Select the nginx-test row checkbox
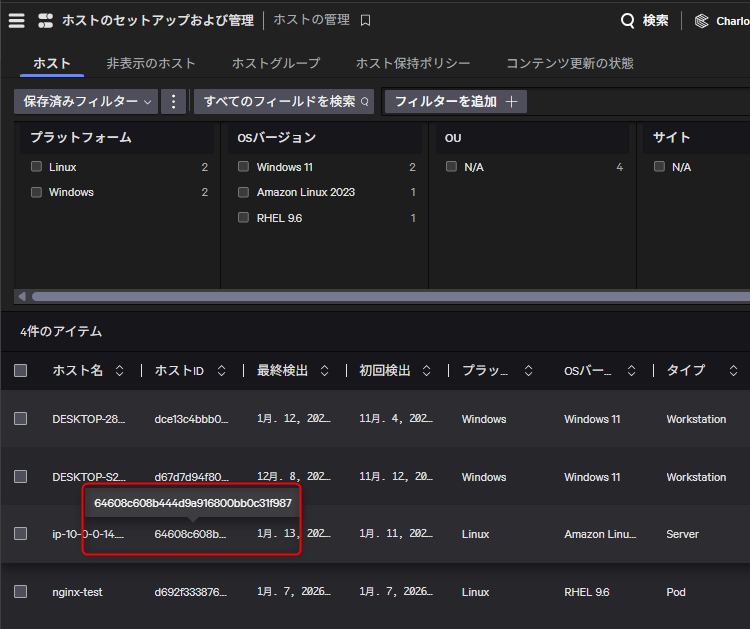Viewport: 750px width, 629px height. coord(21,592)
